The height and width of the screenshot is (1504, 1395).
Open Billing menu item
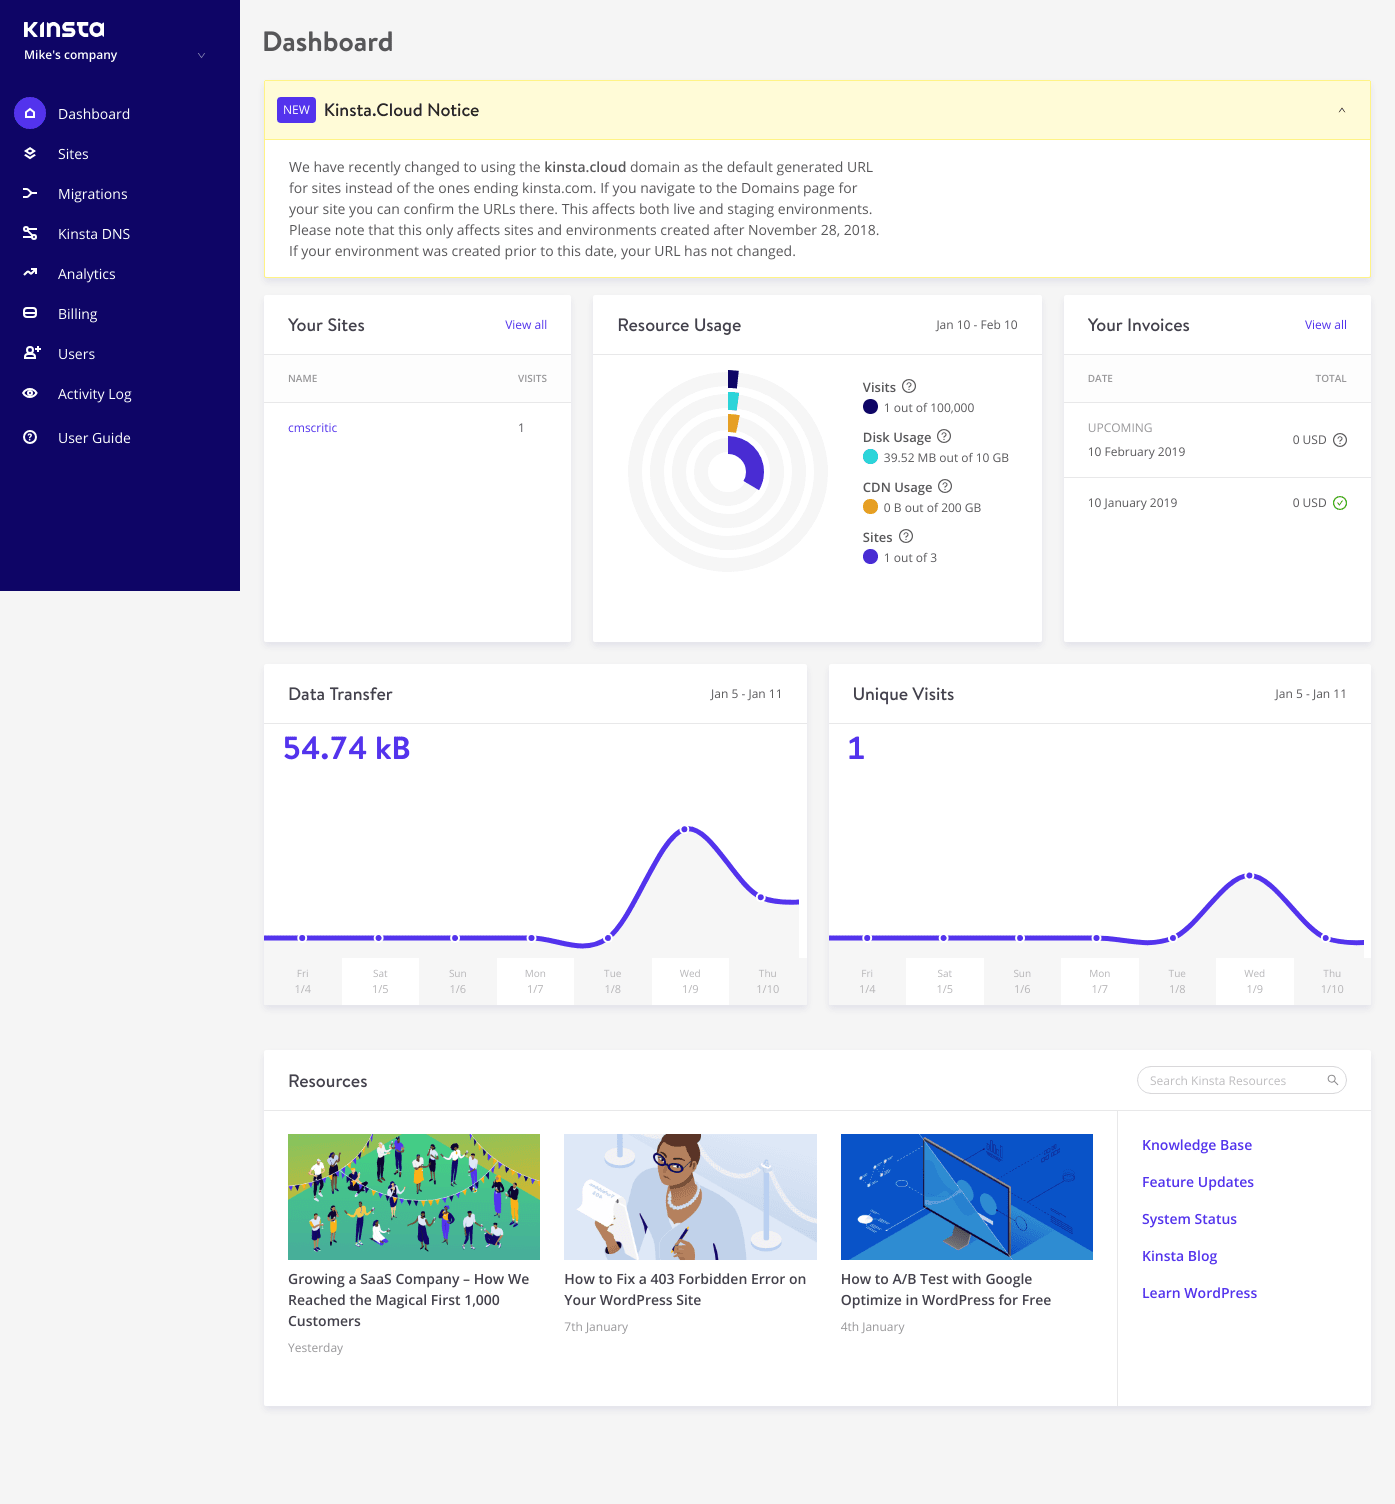[78, 314]
